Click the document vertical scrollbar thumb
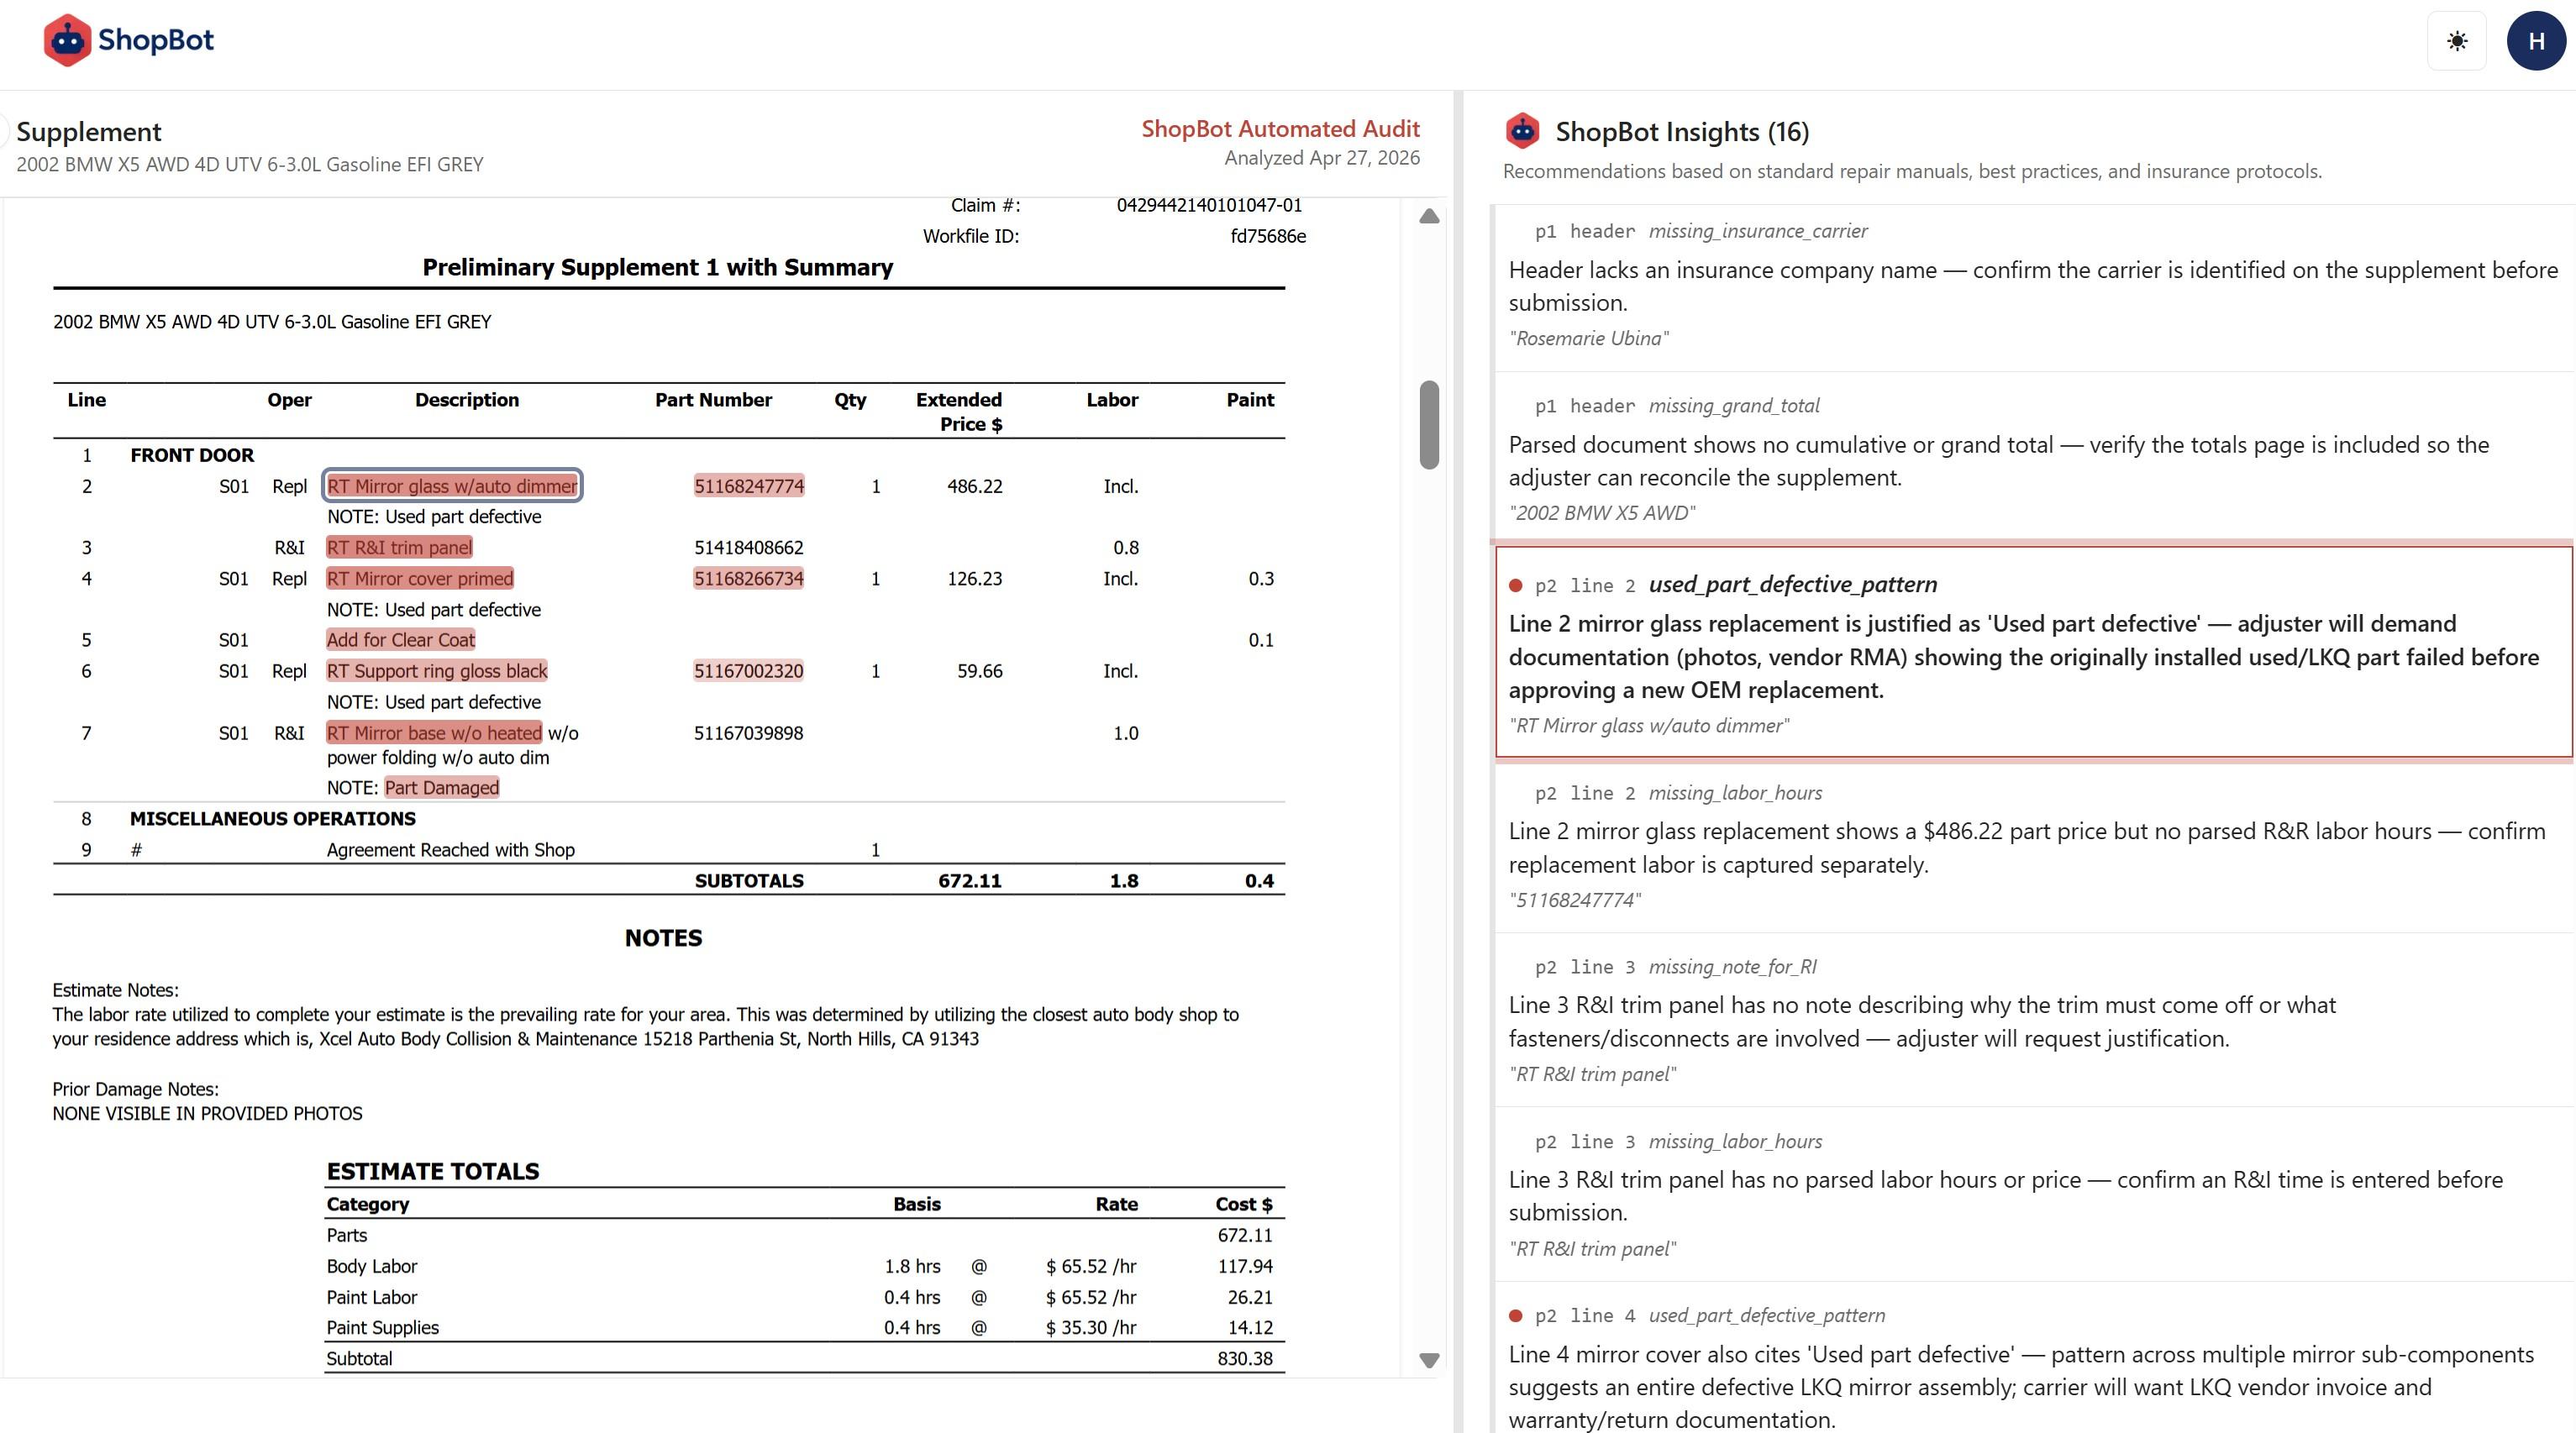Viewport: 2576px width, 1433px height. pyautogui.click(x=1429, y=424)
